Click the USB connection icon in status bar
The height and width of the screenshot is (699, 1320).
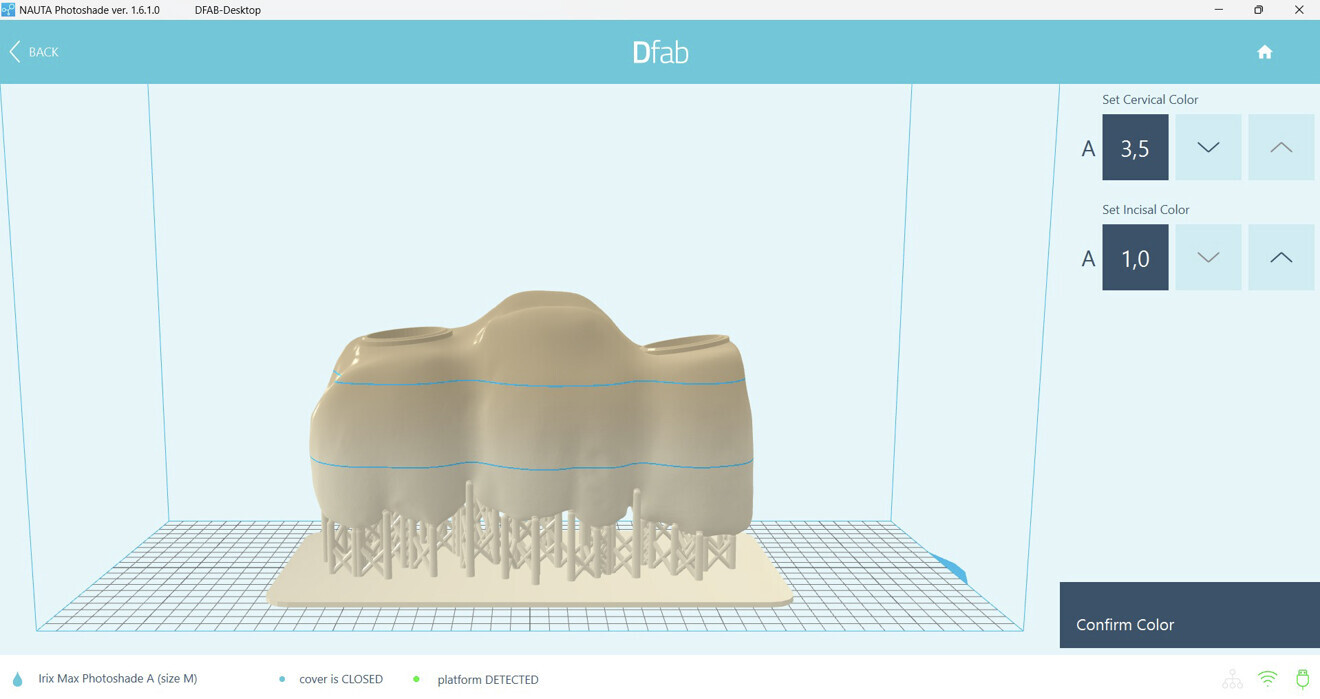[1301, 677]
